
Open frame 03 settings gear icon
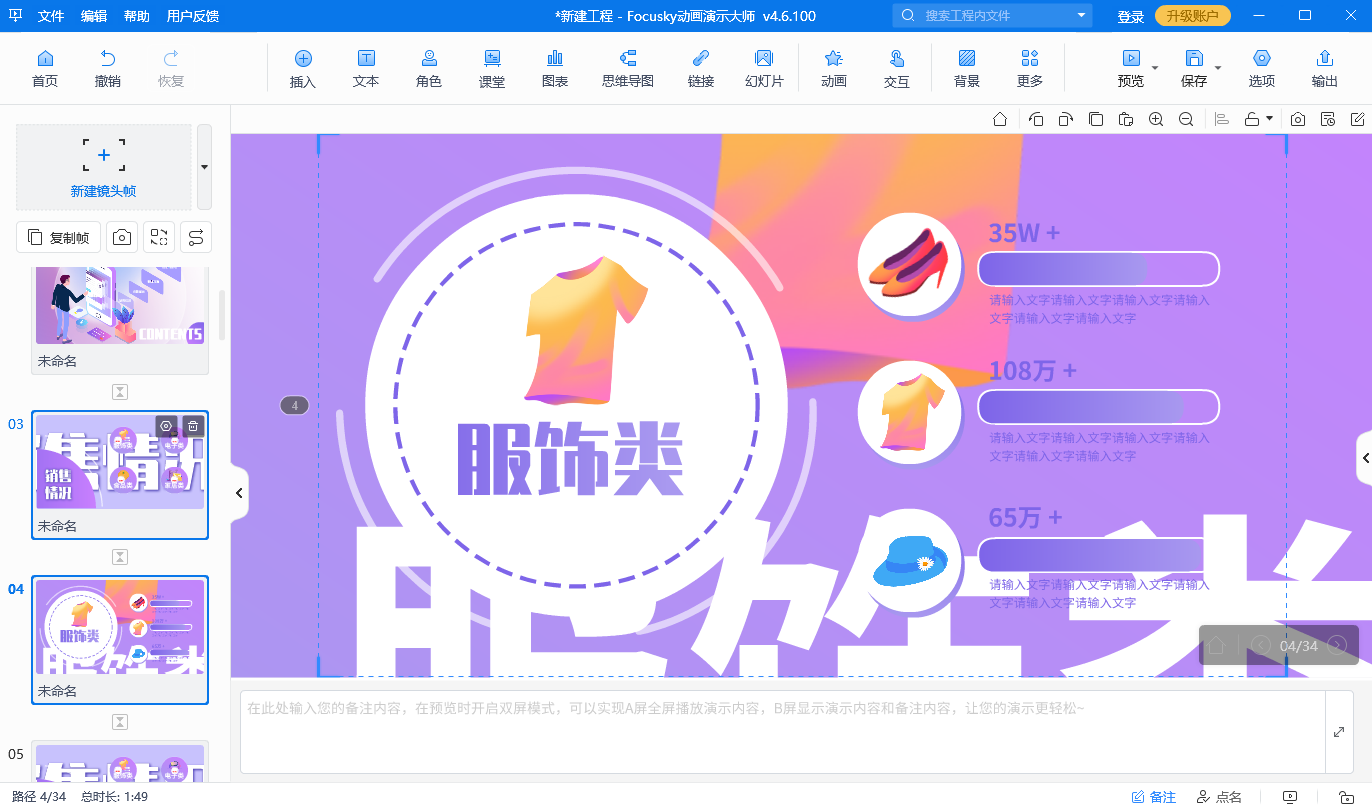point(166,426)
